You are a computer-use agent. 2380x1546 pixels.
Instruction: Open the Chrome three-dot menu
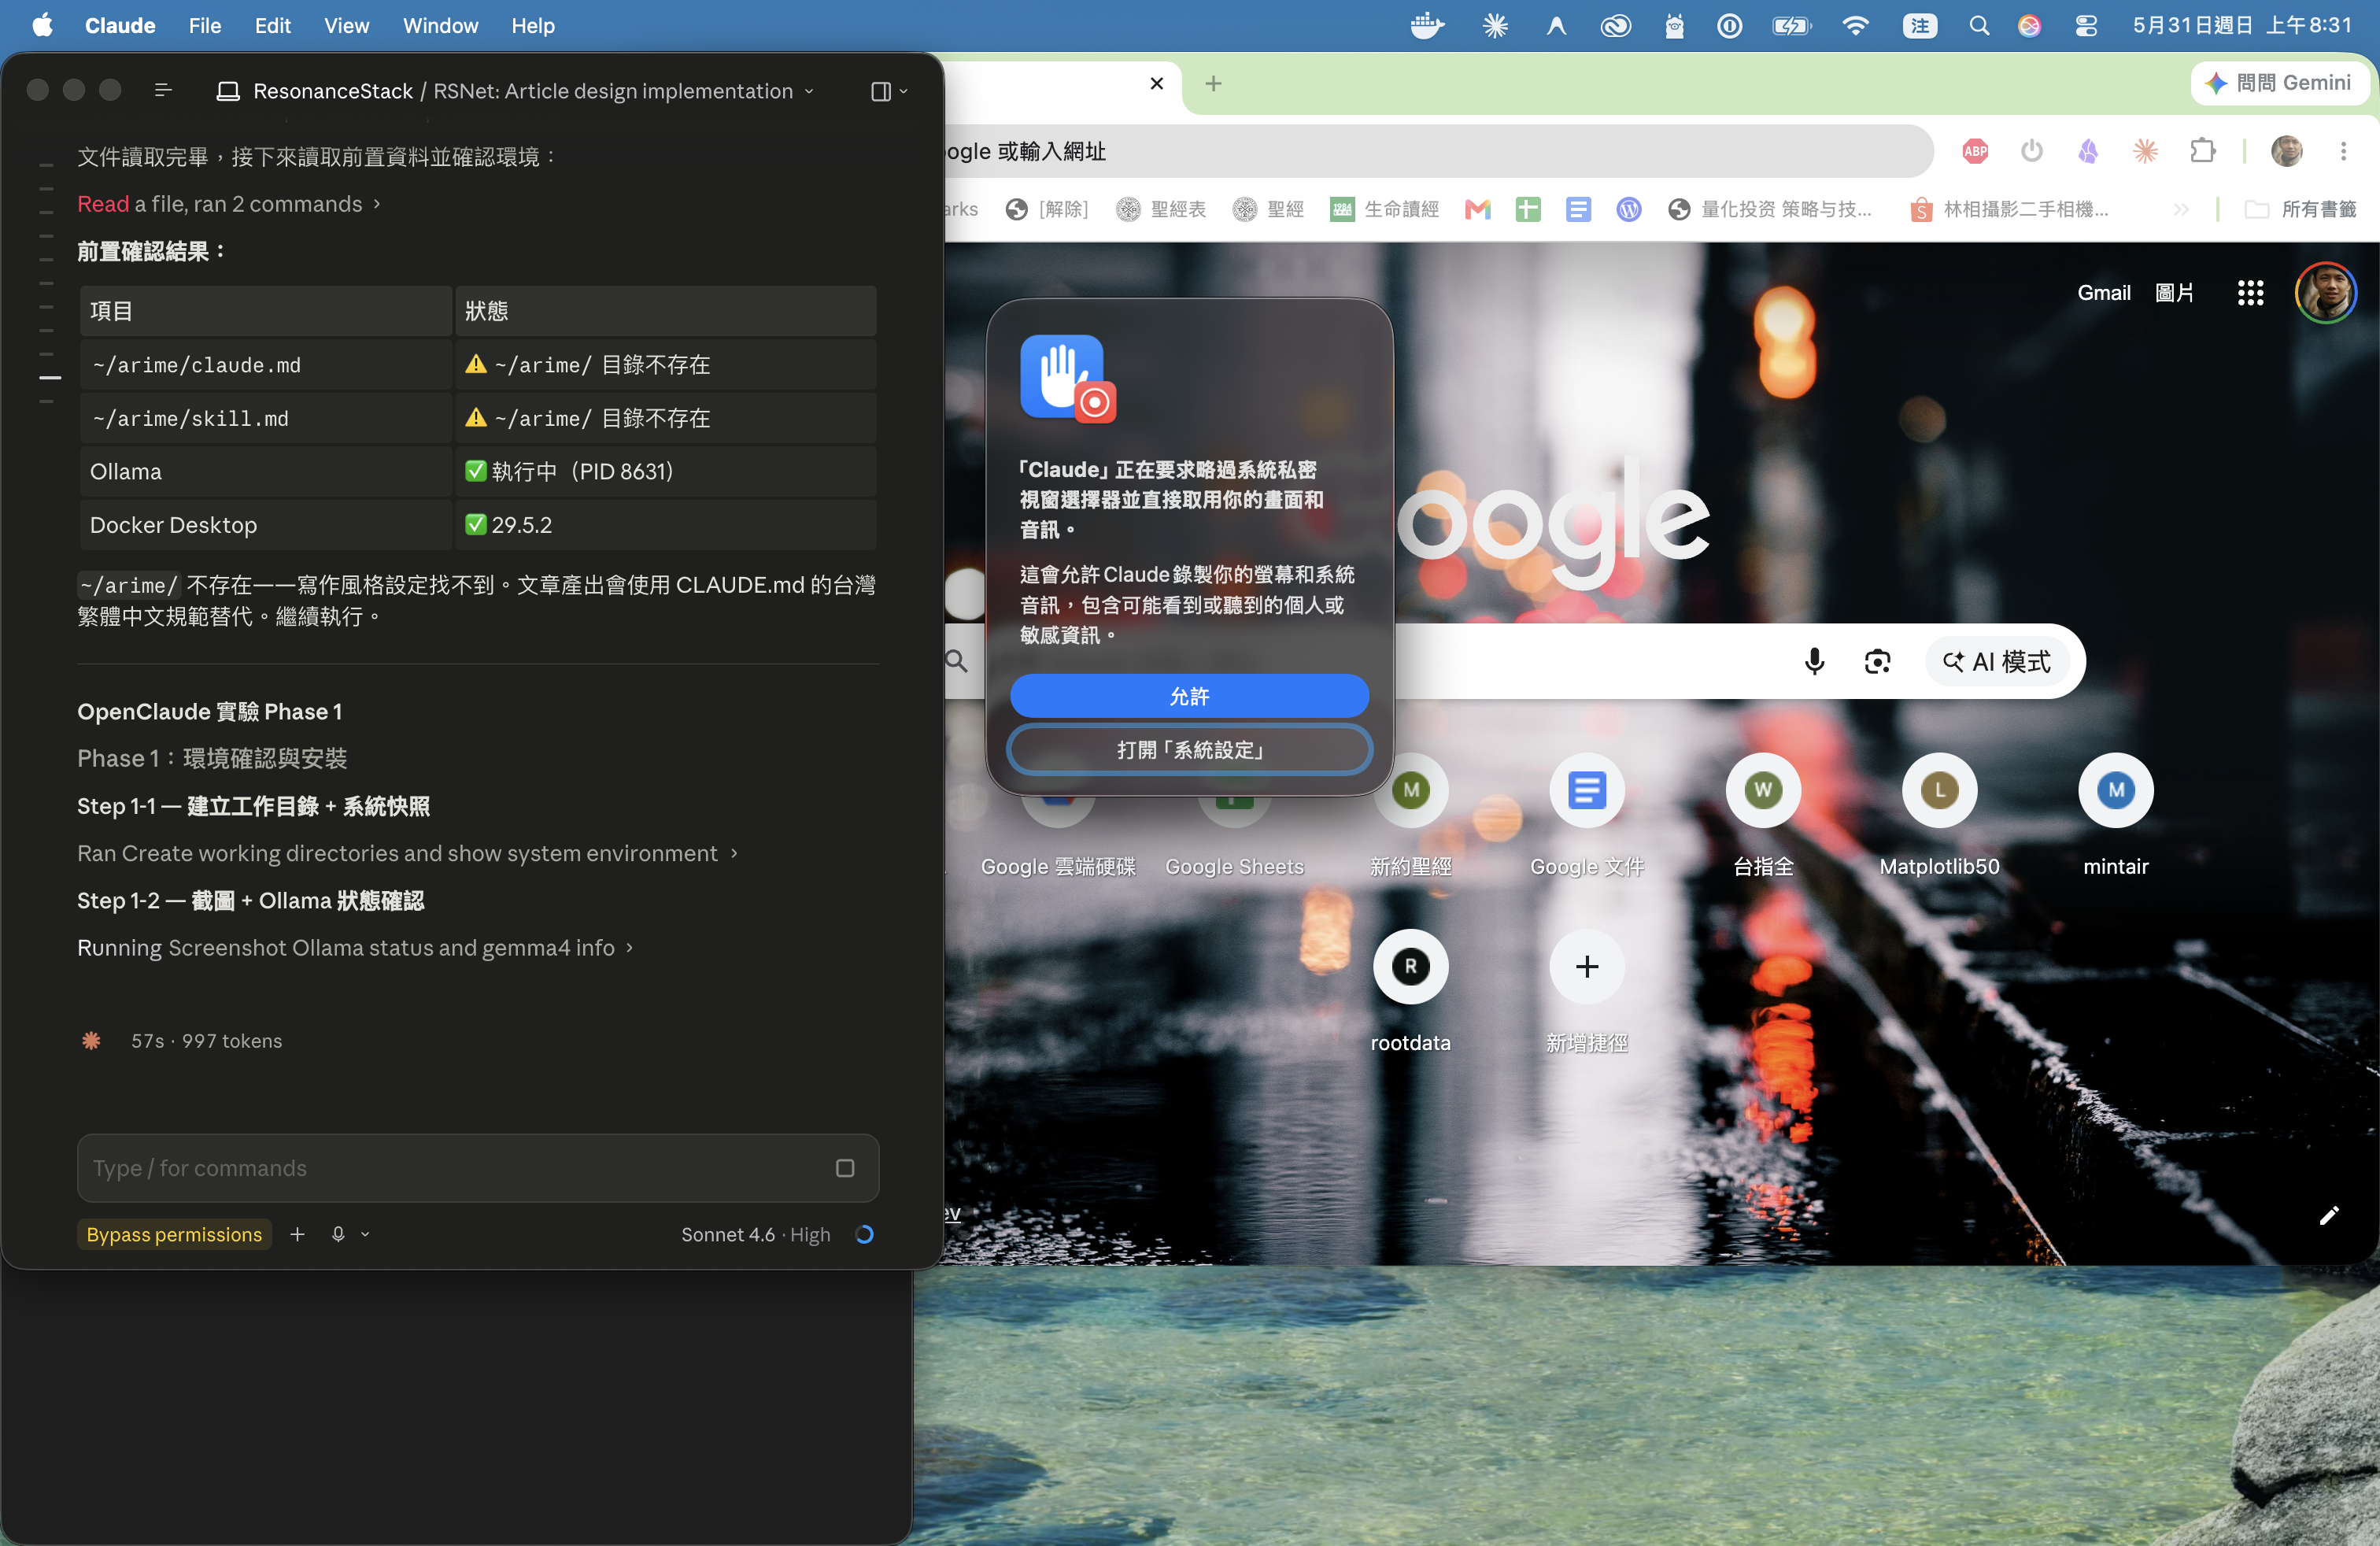point(2343,151)
